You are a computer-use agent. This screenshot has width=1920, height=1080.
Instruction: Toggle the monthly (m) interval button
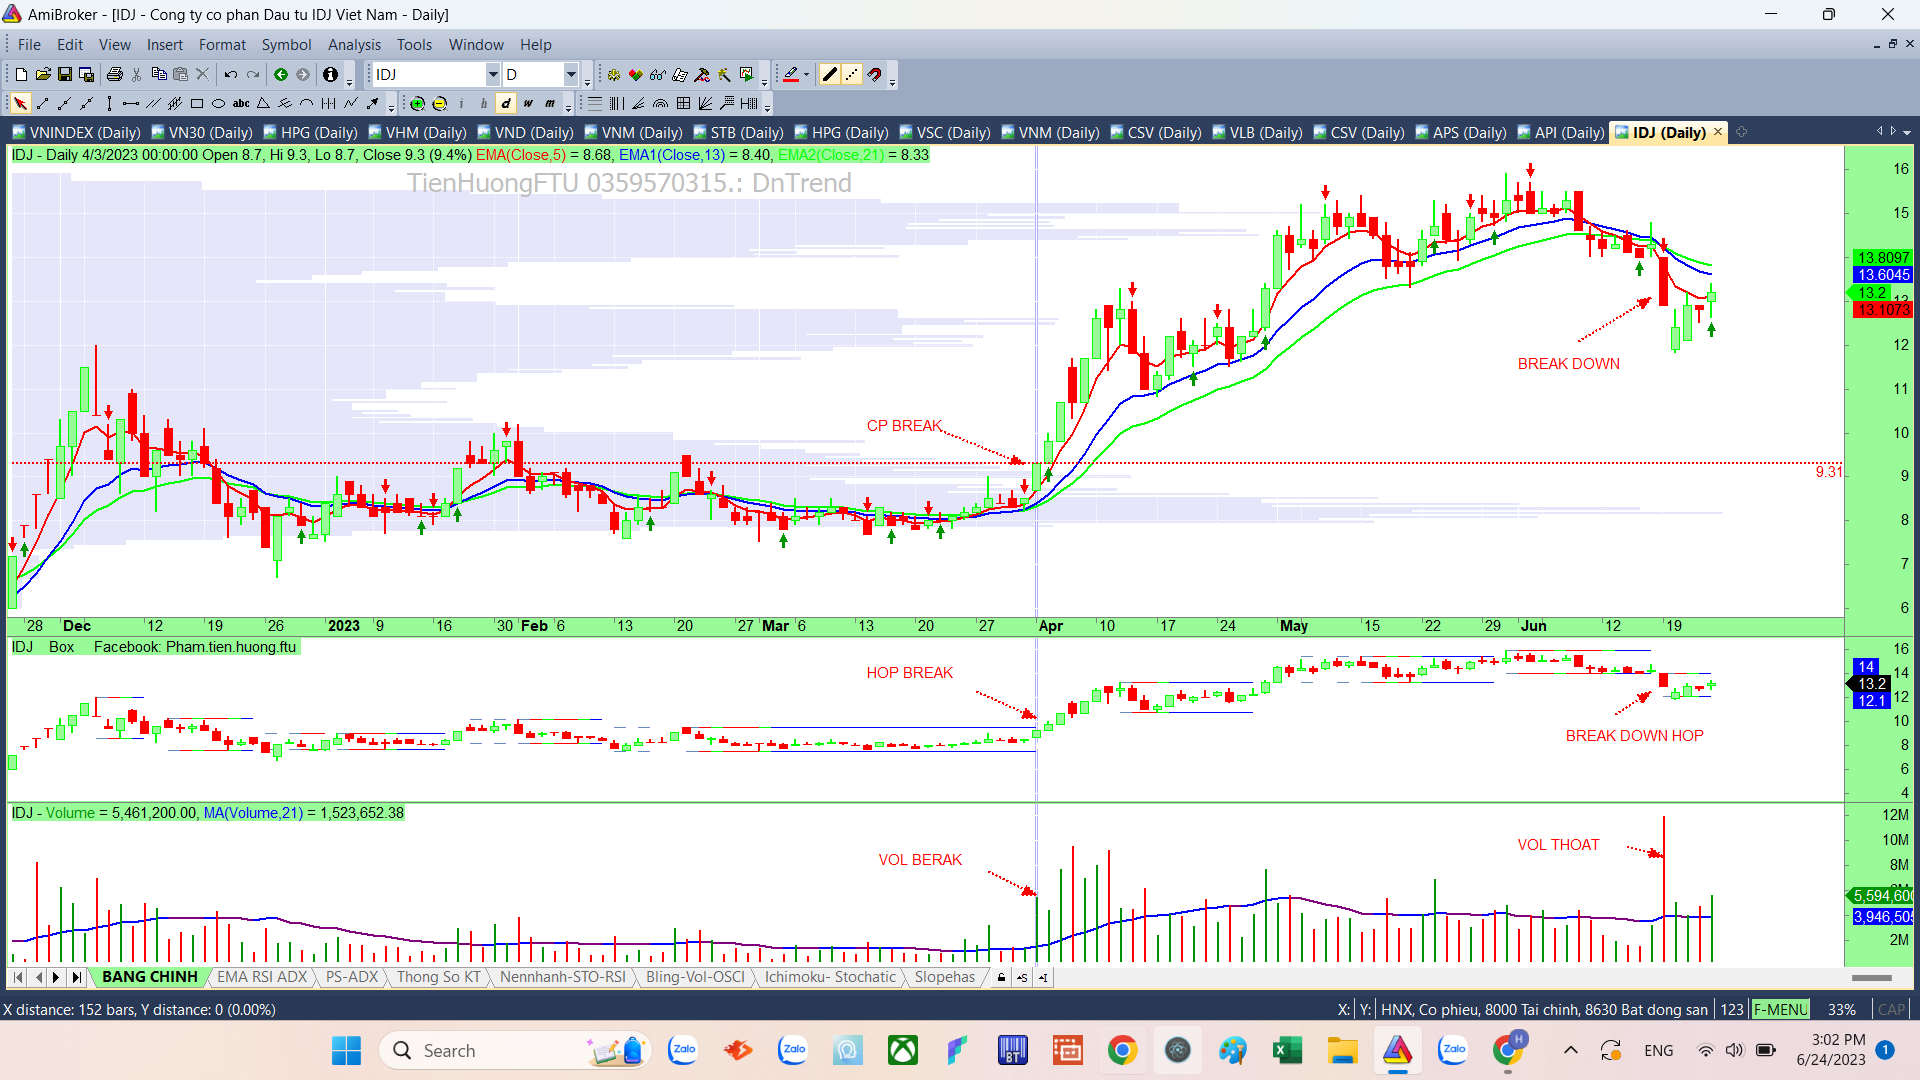click(550, 103)
